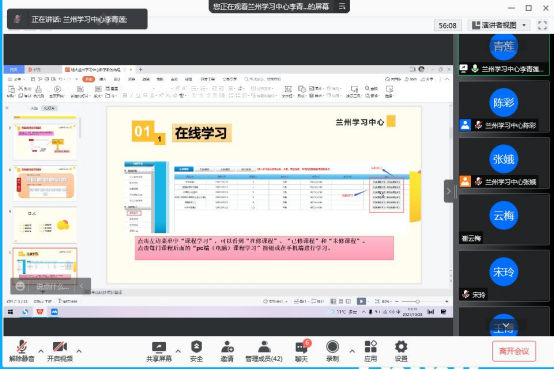Open the share options menu at top
The width and height of the screenshot is (554, 370).
[x=342, y=6]
